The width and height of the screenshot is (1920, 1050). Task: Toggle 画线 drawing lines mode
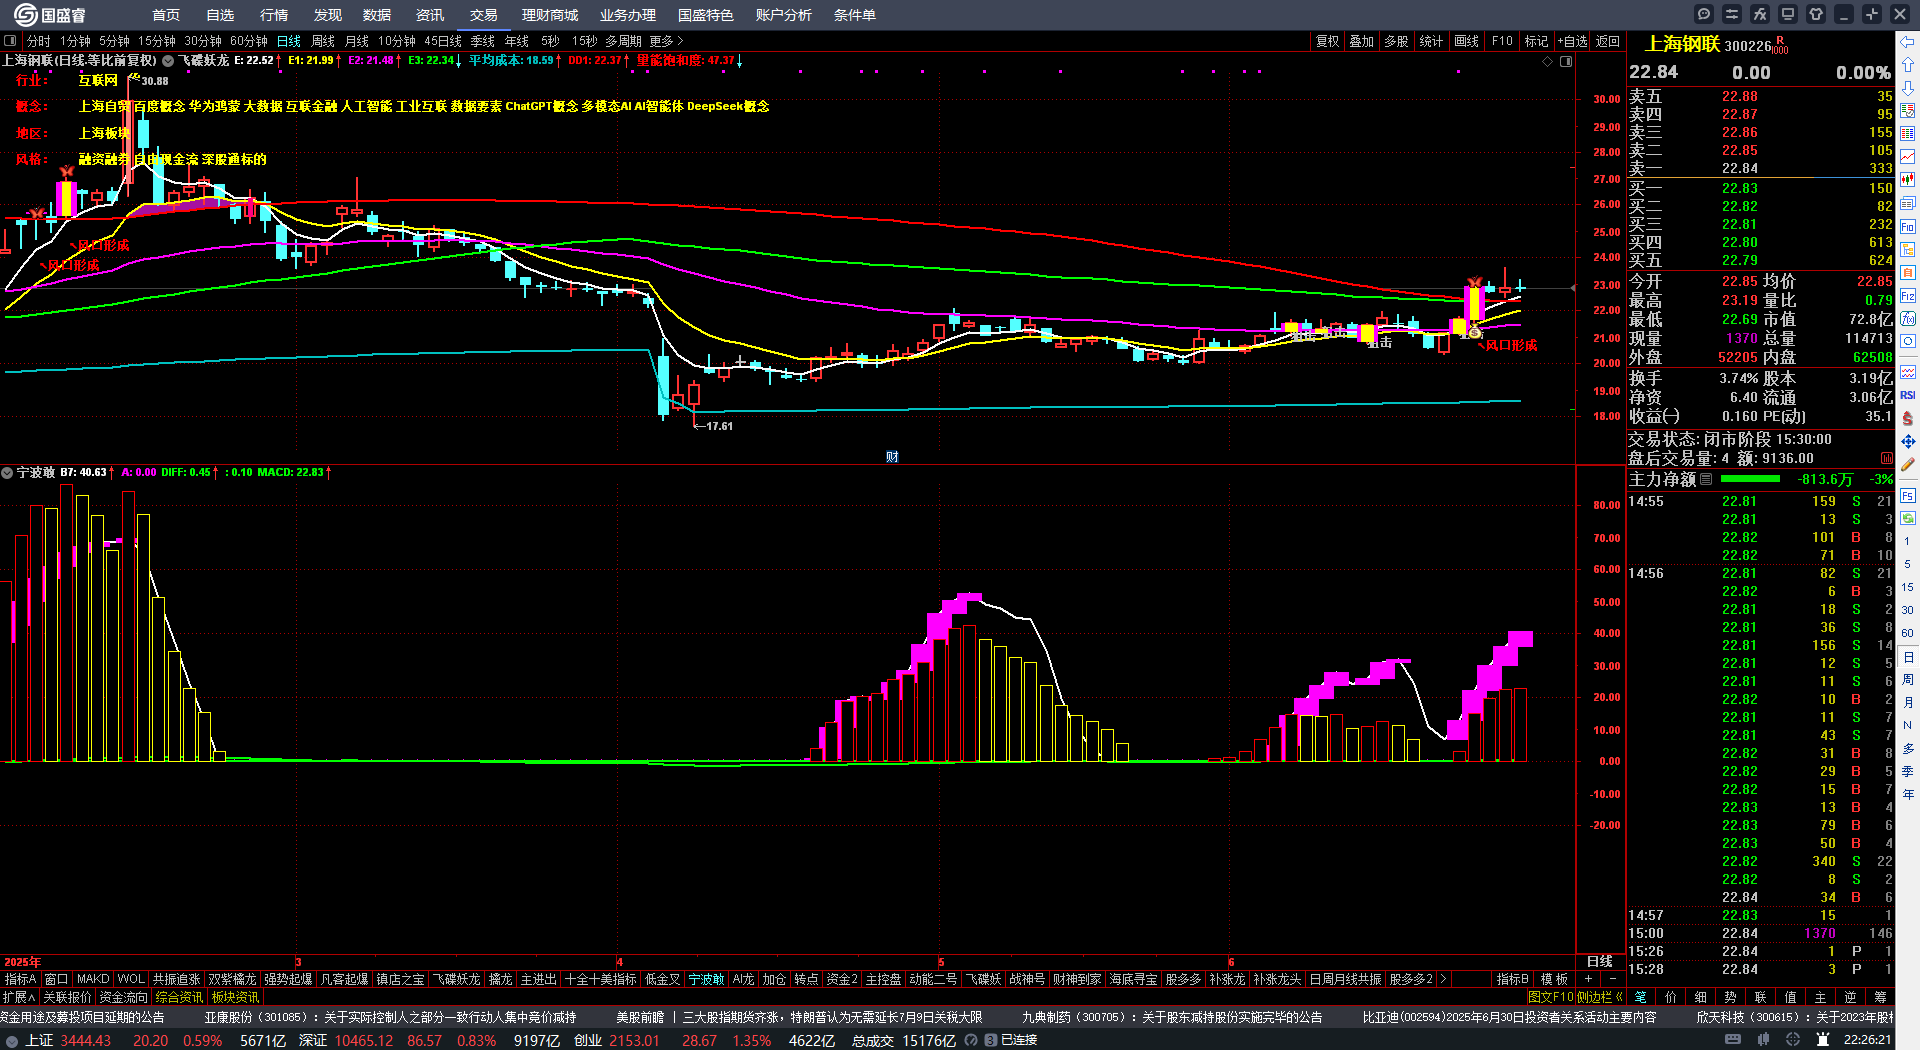[x=1466, y=41]
